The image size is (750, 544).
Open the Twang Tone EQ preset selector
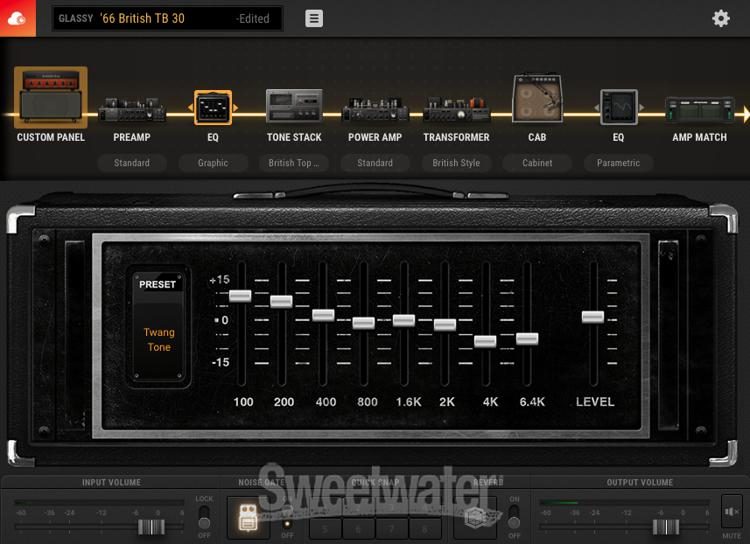click(159, 340)
